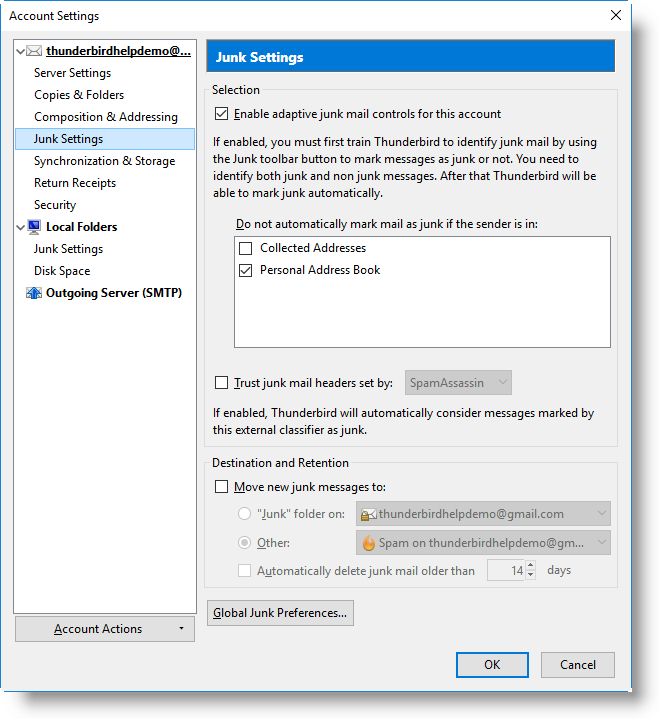The height and width of the screenshot is (719, 659).
Task: Uncheck Personal Address Book
Action: pos(246,271)
